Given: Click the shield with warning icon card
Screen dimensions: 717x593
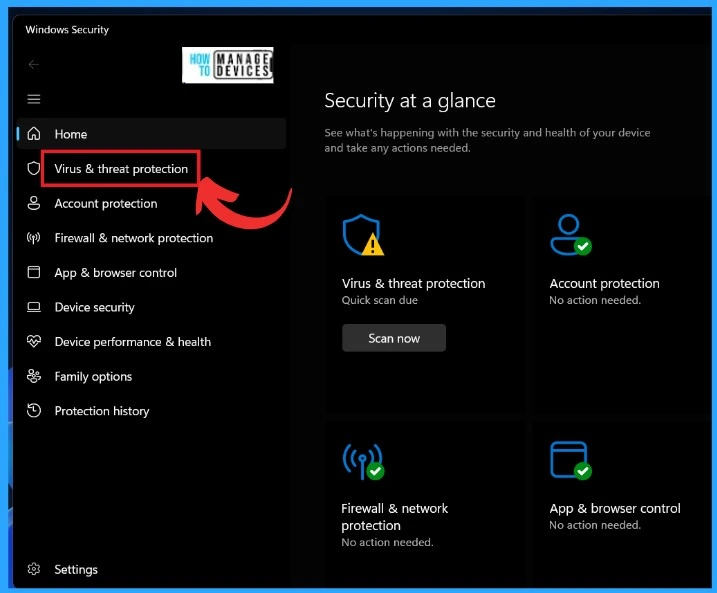Looking at the screenshot, I should (364, 235).
